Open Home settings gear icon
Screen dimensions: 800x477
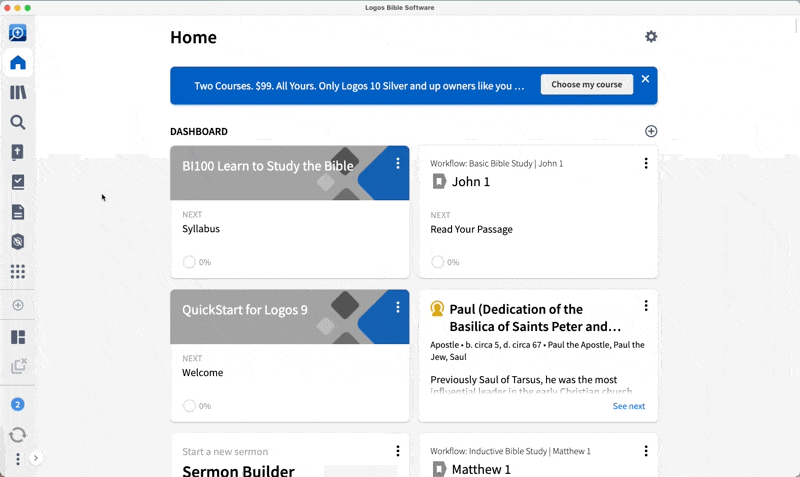coord(651,37)
